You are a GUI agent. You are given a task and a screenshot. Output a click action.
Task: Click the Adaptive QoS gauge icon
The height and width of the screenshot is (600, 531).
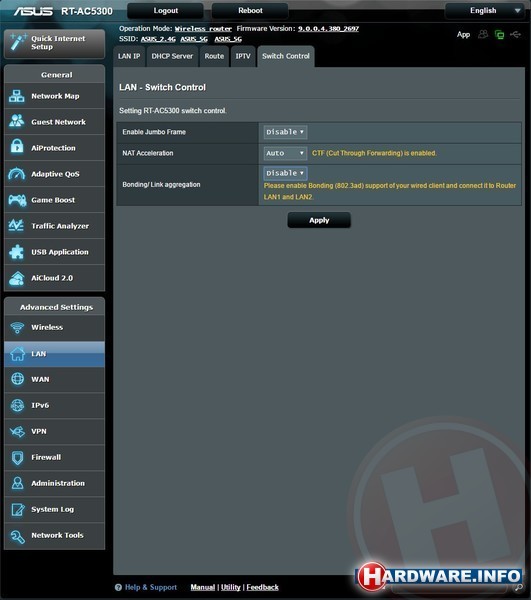click(x=17, y=173)
